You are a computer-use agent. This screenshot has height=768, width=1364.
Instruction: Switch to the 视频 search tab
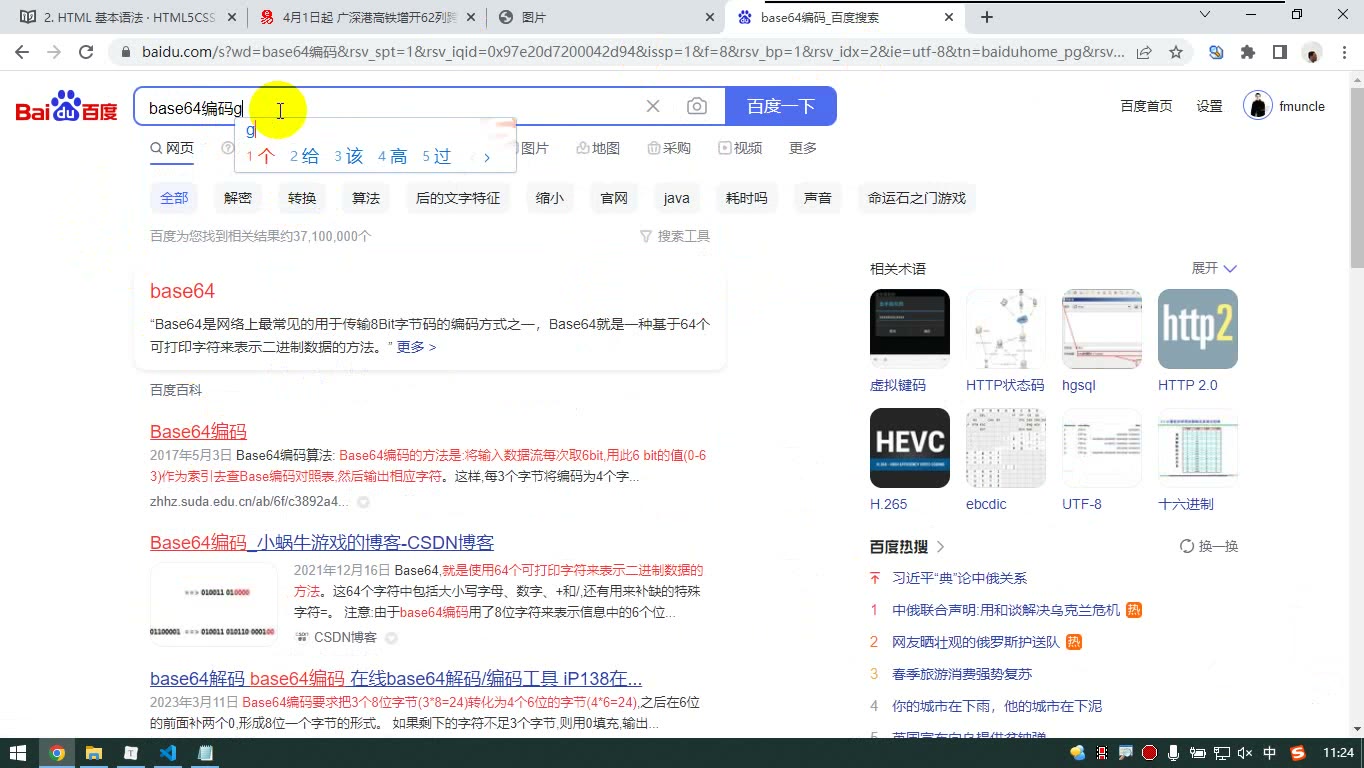740,148
